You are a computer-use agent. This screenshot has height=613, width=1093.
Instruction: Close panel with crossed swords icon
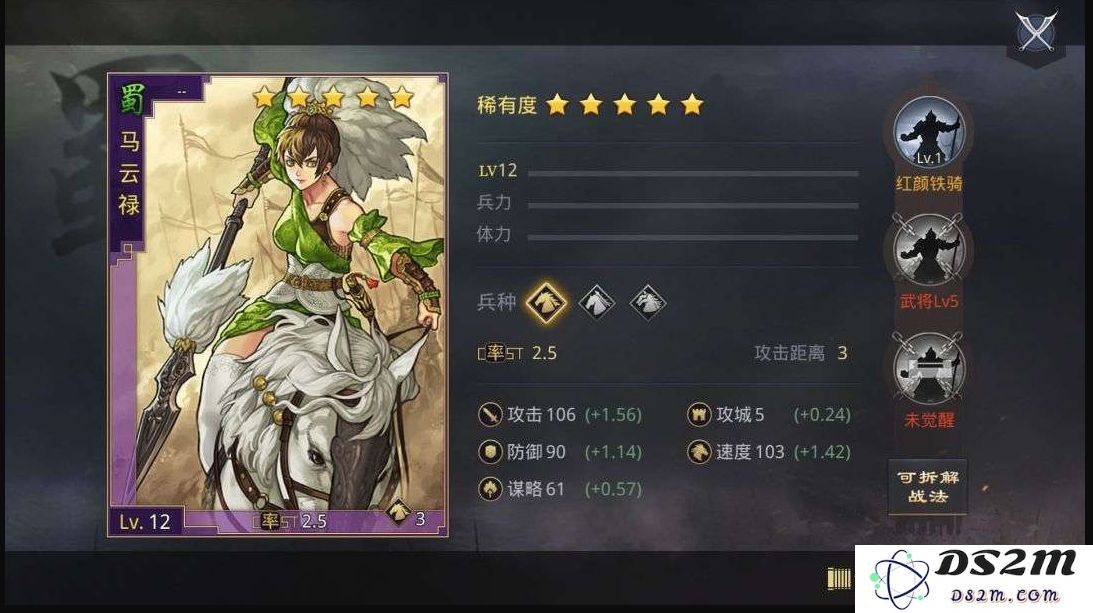pyautogui.click(x=1036, y=32)
